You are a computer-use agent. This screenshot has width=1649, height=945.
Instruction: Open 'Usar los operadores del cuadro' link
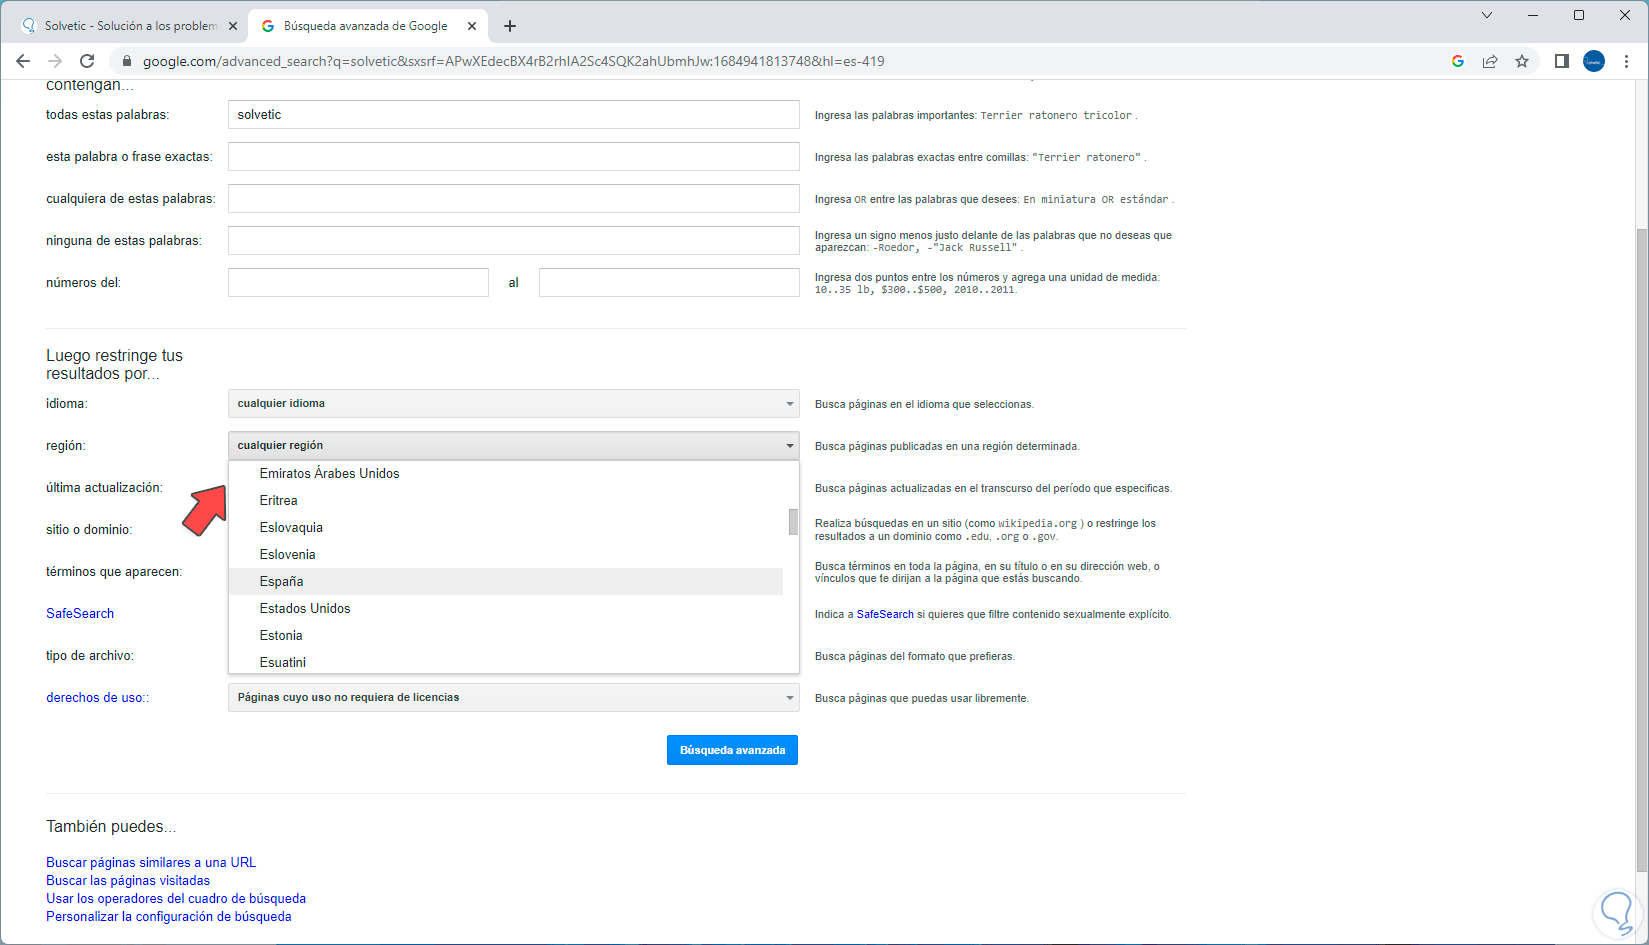[176, 898]
